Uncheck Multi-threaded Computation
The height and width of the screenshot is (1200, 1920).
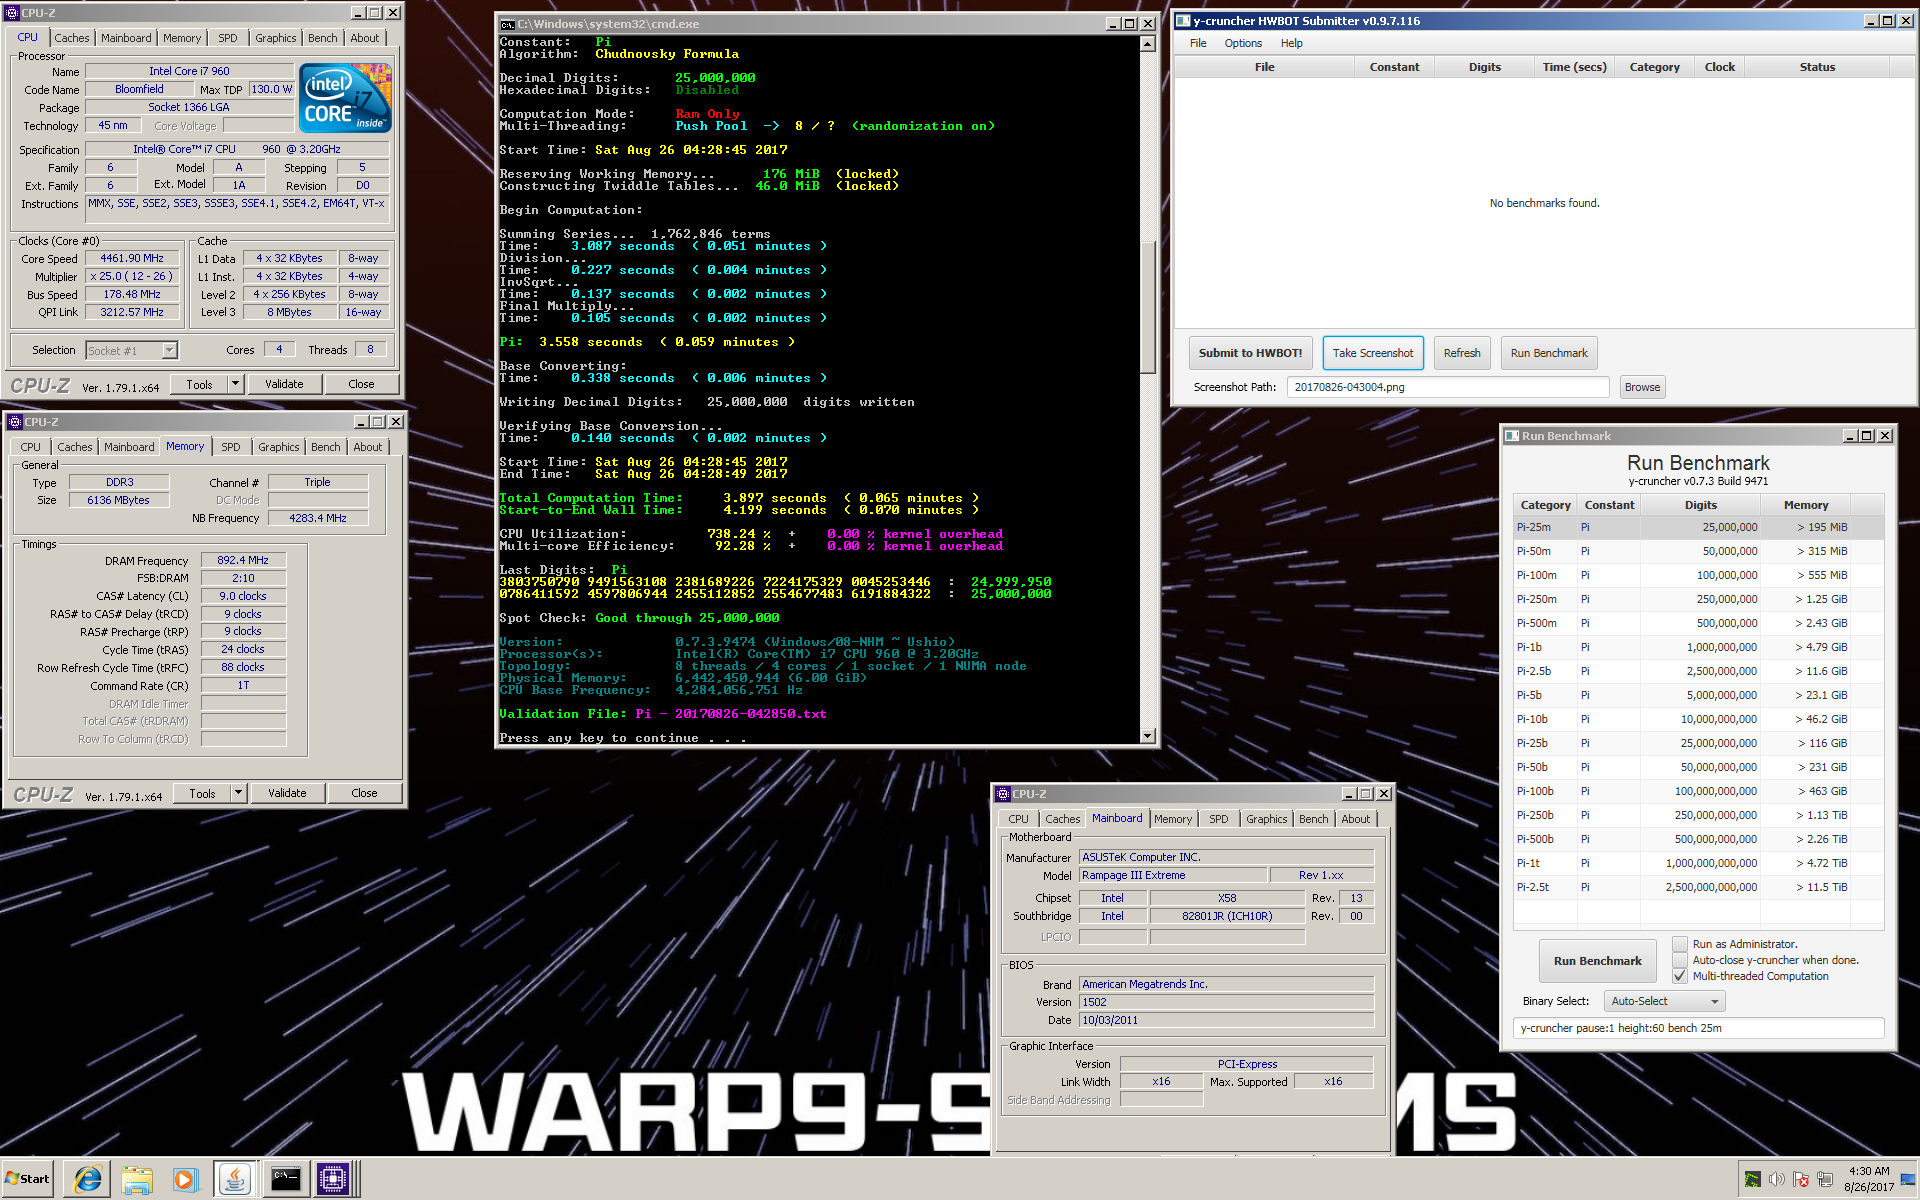pos(1680,976)
